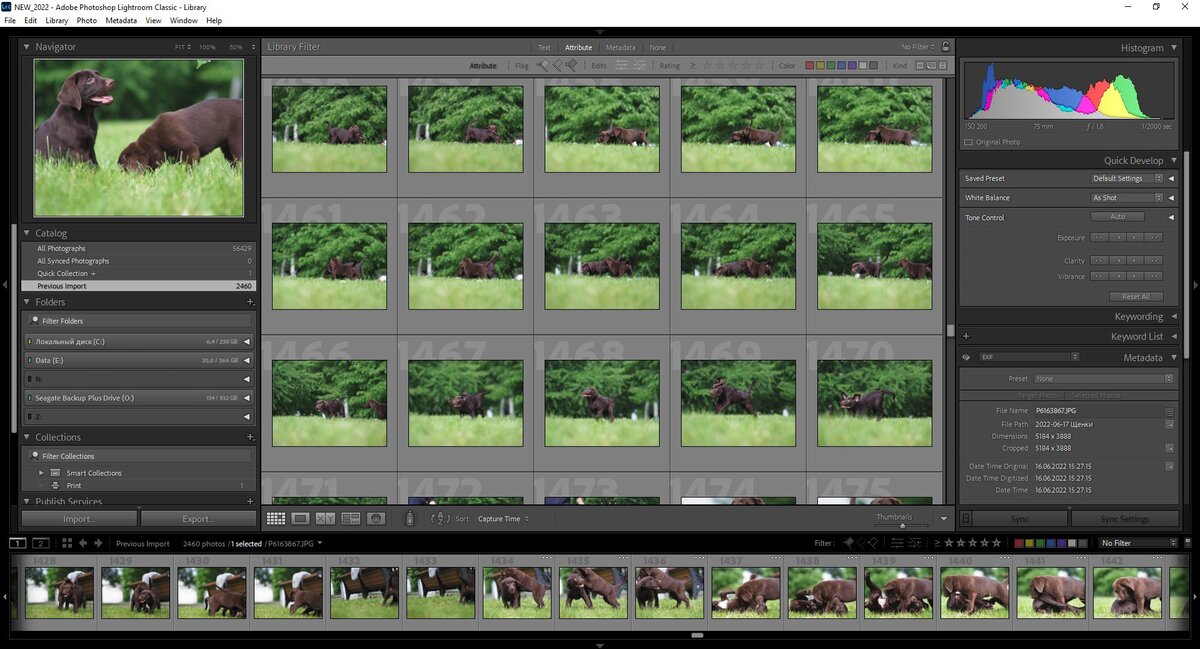Select Metadata tab in Library Filter

620,47
